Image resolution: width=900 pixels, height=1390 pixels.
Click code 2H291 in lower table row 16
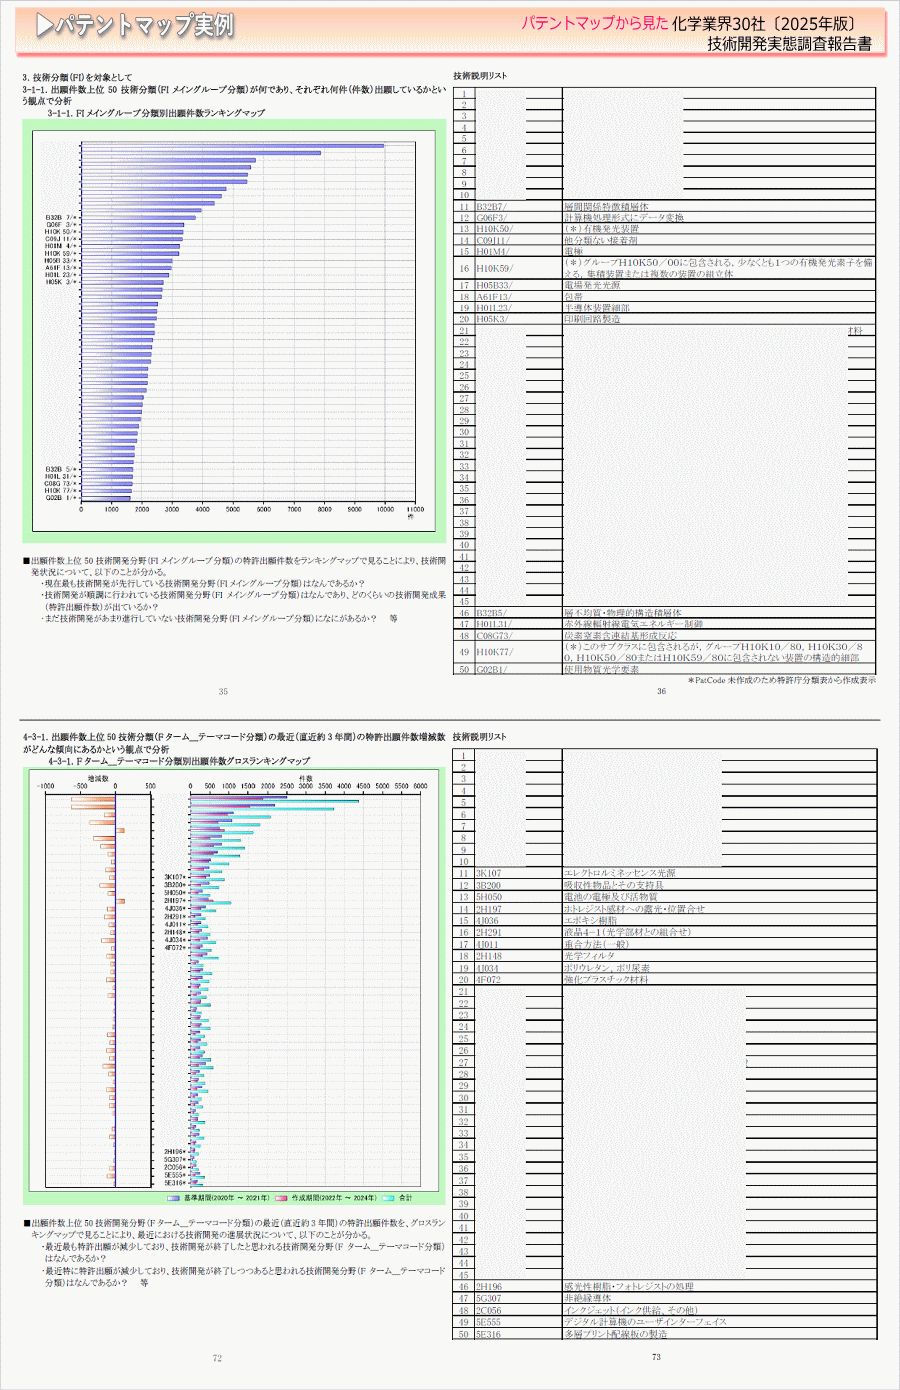(x=489, y=932)
